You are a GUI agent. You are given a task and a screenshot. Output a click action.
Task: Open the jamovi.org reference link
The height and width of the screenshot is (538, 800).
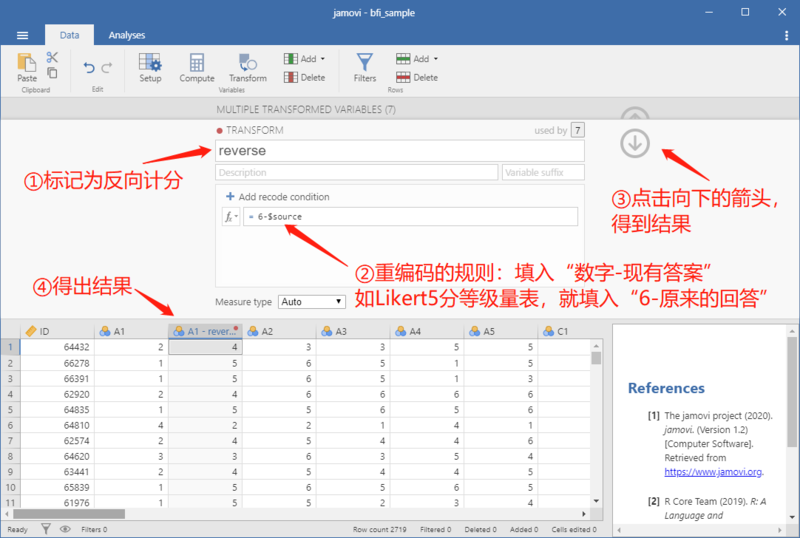(x=713, y=472)
